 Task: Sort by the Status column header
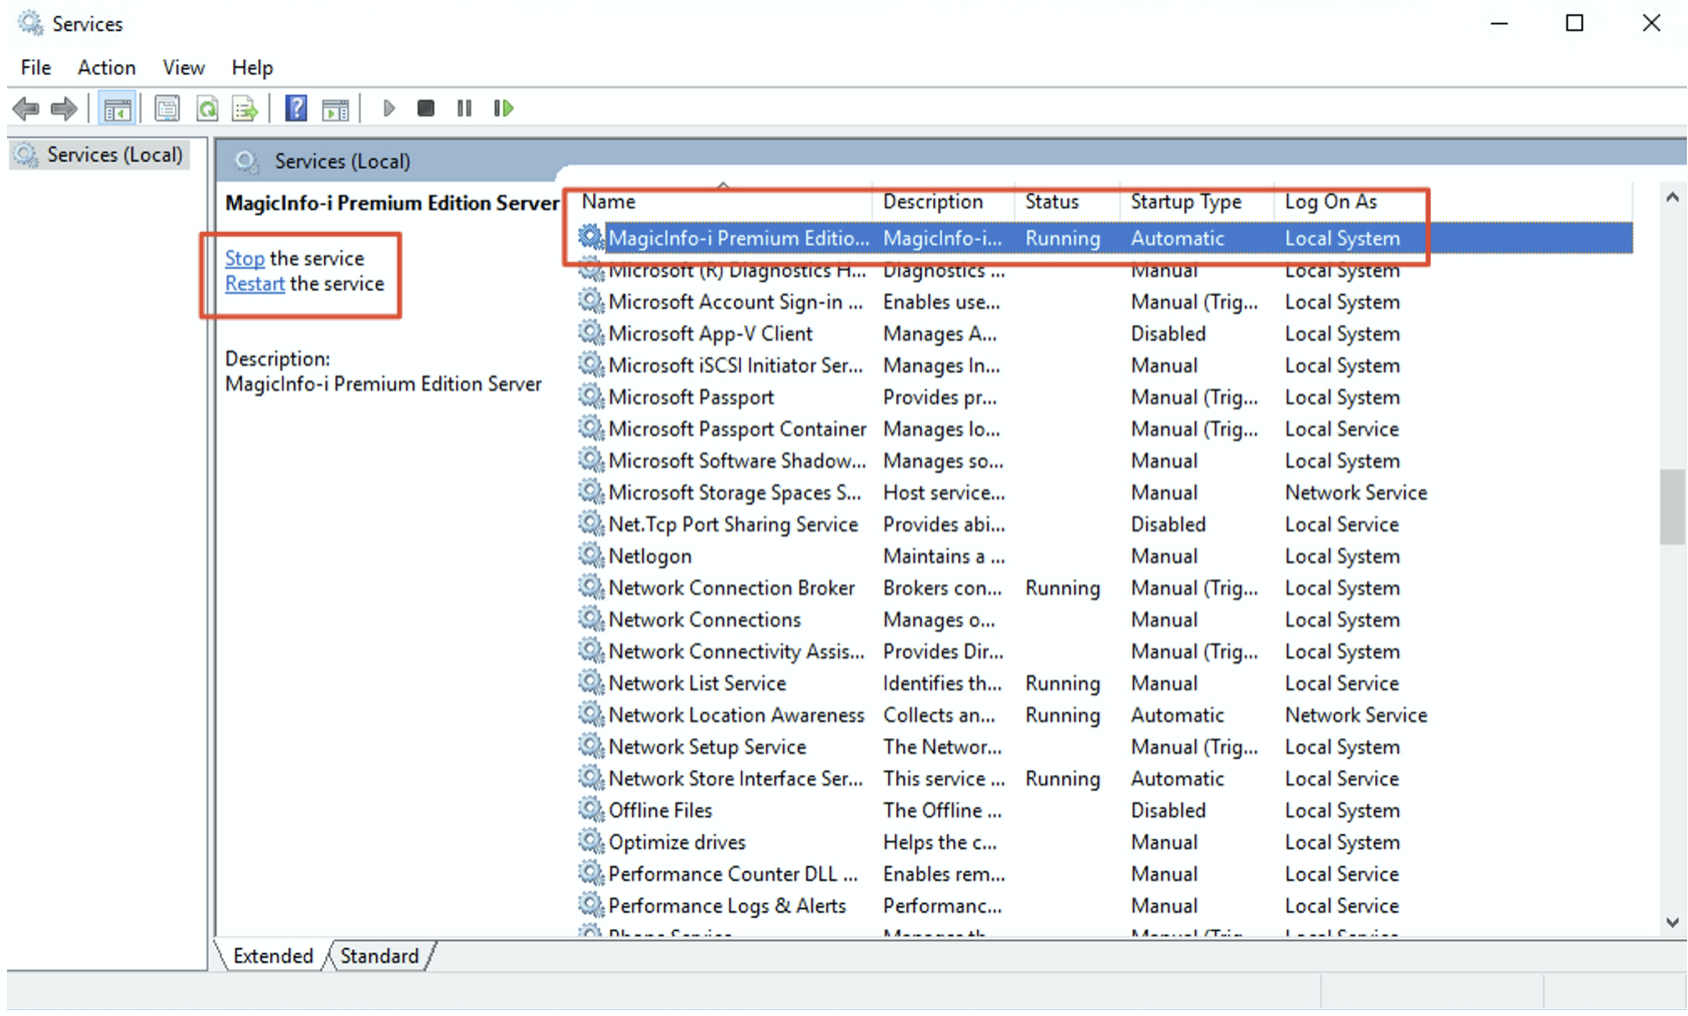pyautogui.click(x=1068, y=201)
